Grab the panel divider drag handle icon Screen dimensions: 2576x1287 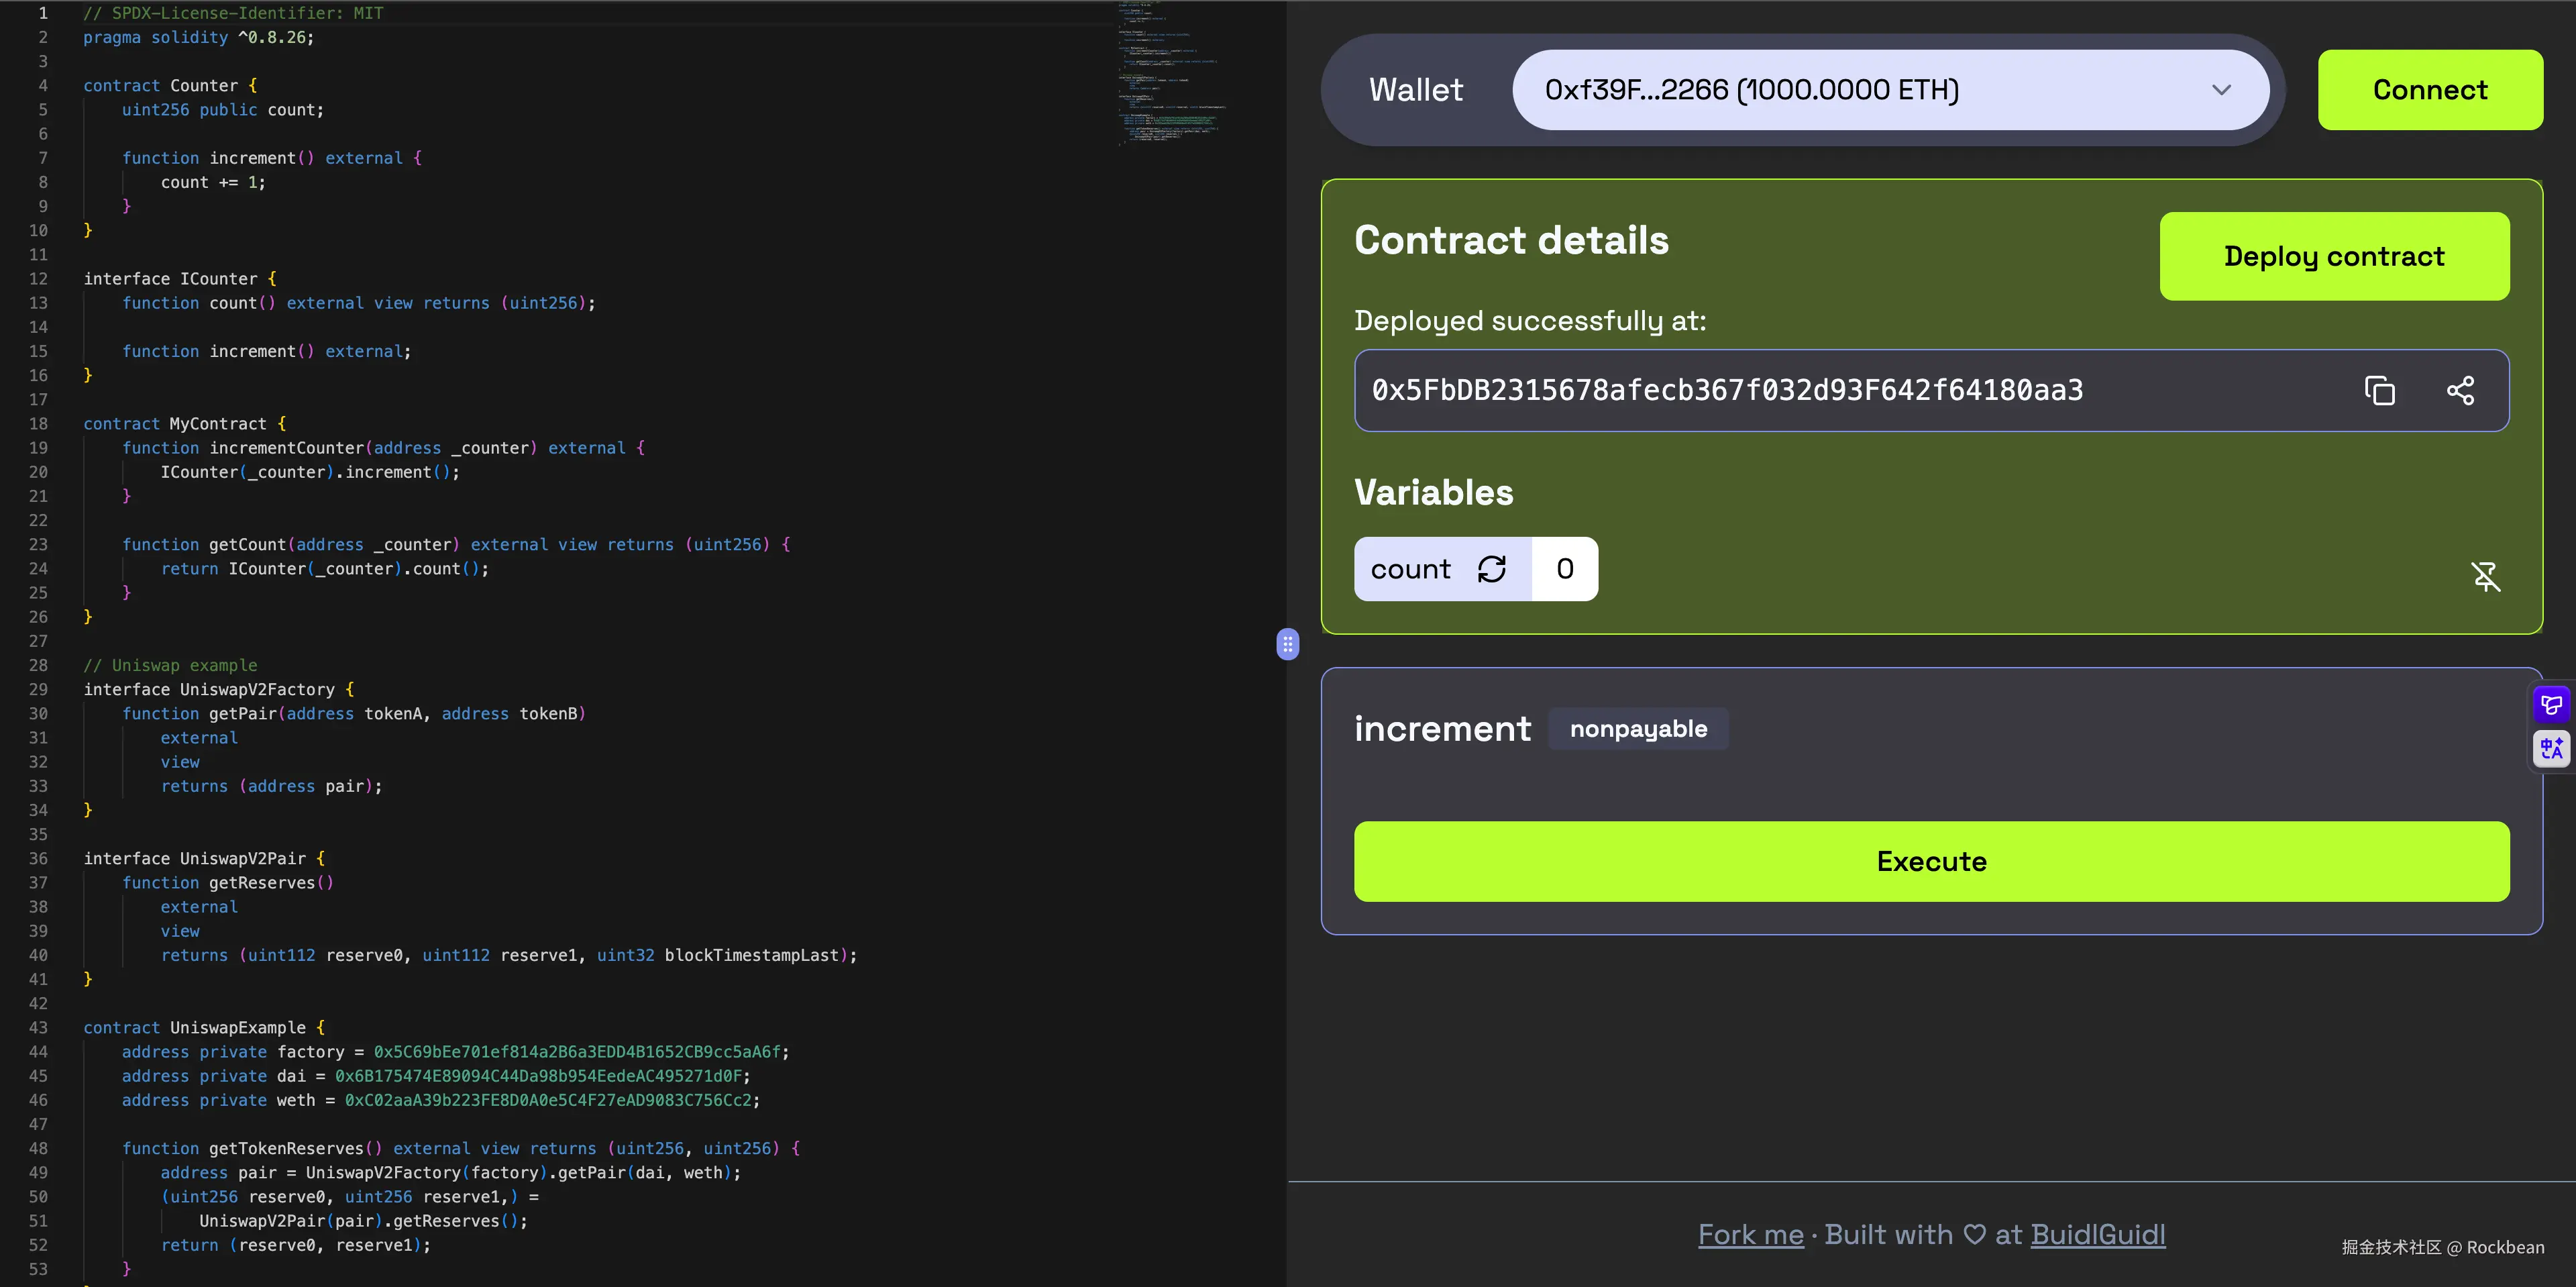coord(1287,645)
